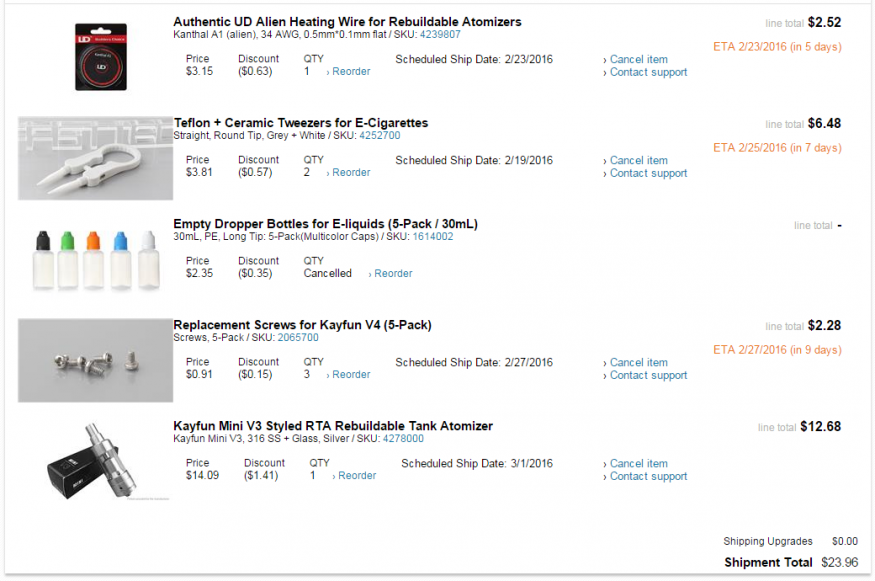Image resolution: width=875 pixels, height=581 pixels.
Task: Click discount ($0.57) of tweezers
Action: pyautogui.click(x=255, y=172)
